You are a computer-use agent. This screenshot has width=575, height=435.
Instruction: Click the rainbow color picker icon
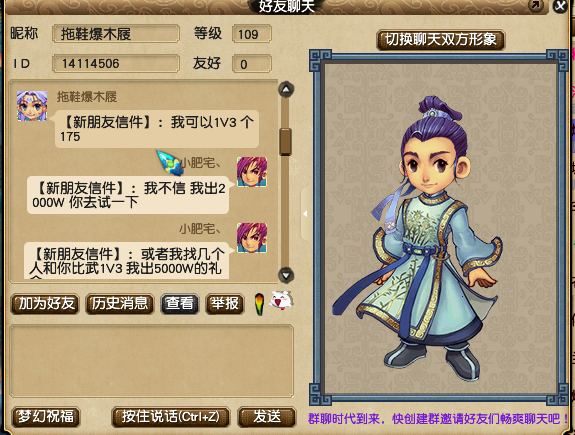coord(259,304)
